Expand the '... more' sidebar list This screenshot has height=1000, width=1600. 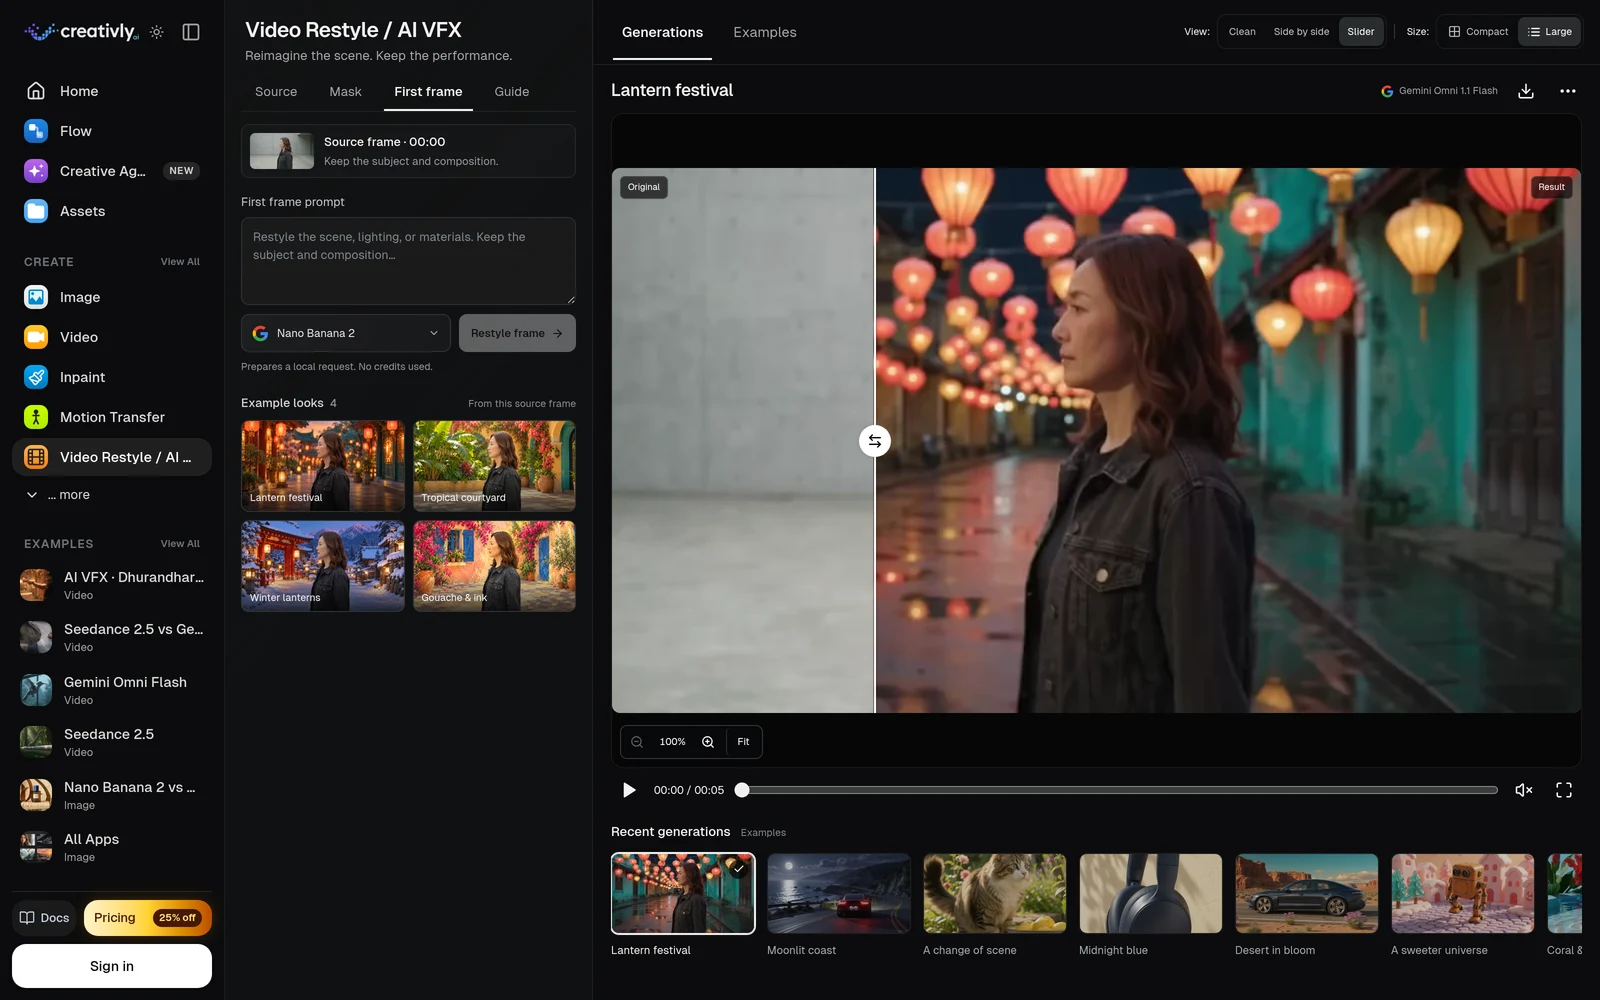point(58,495)
